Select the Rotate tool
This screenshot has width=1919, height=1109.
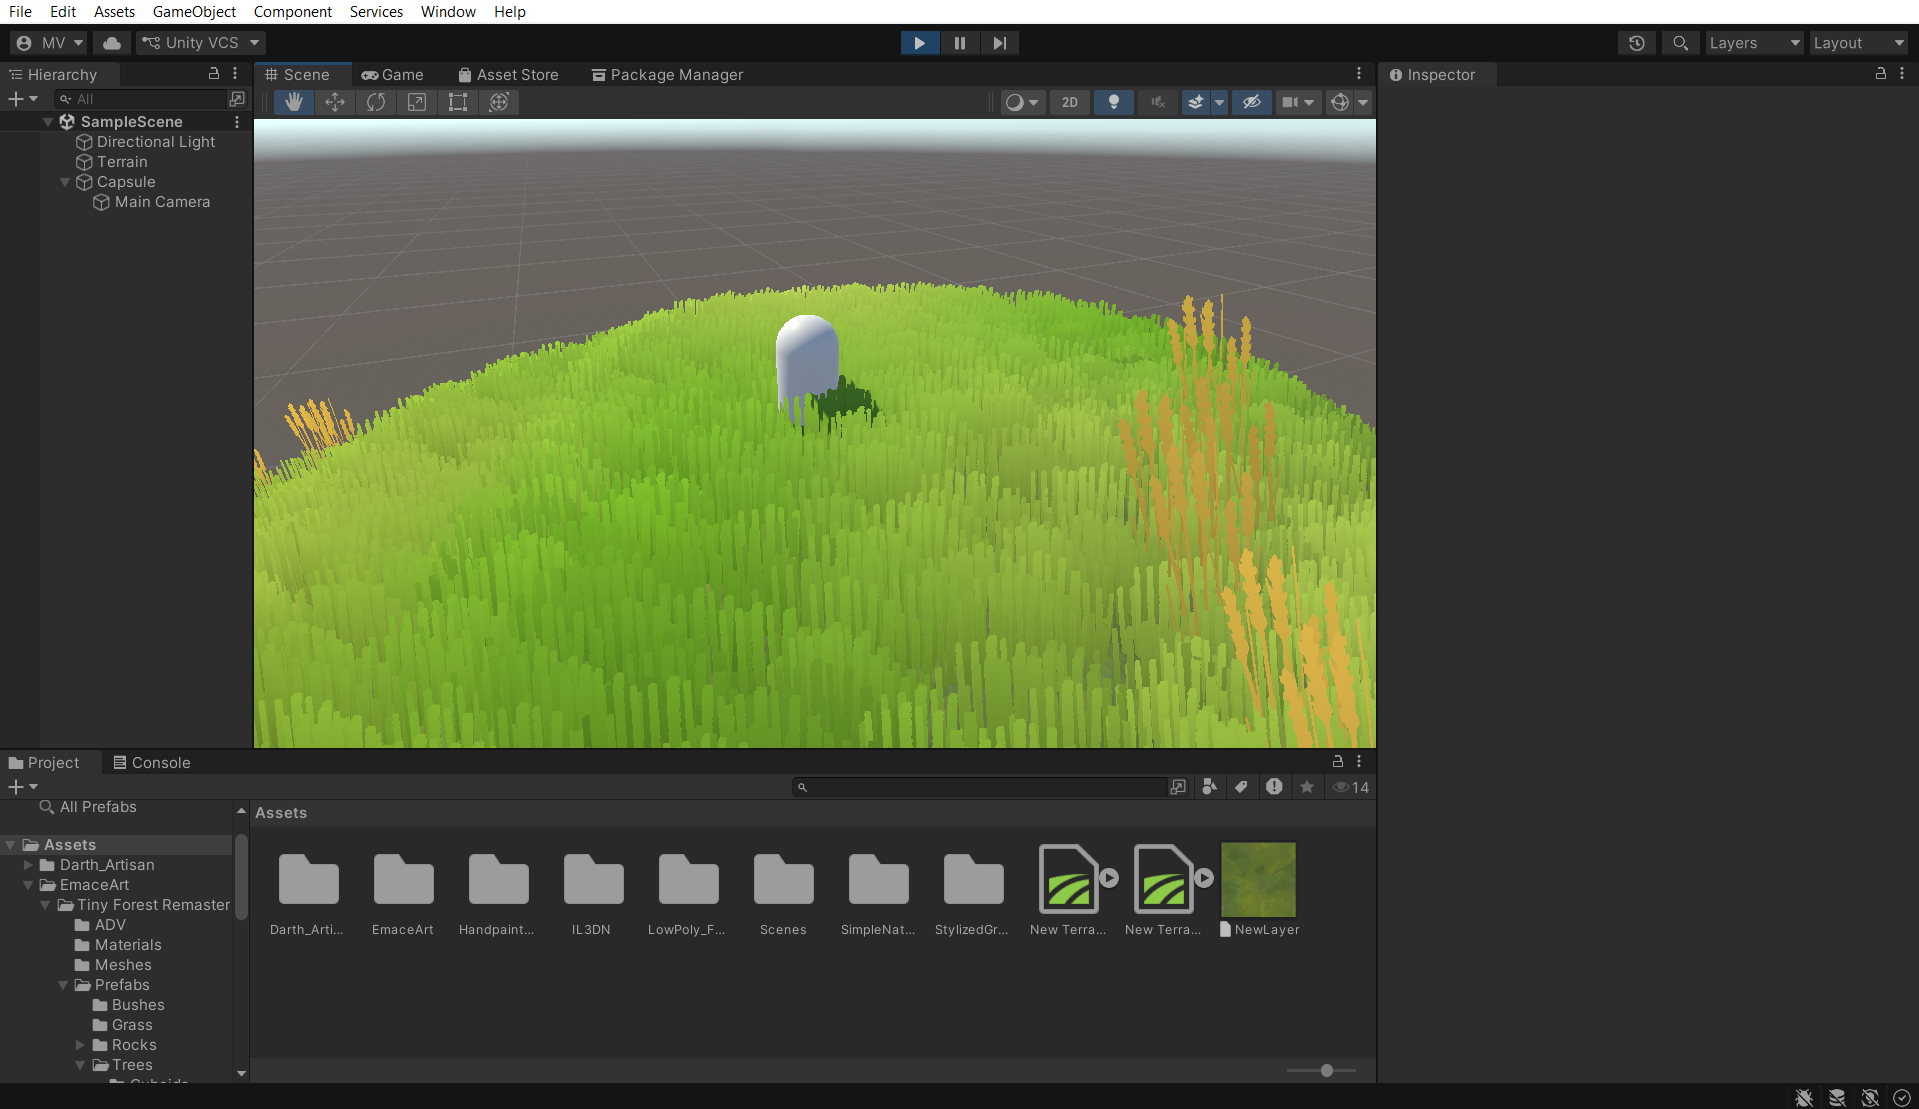coord(376,102)
